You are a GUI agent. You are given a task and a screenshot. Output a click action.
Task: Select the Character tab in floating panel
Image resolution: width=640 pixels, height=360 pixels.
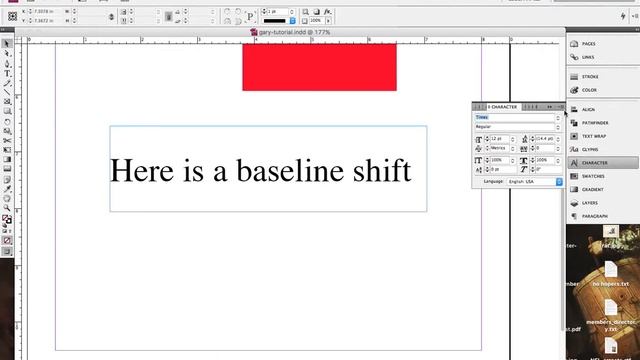503,107
